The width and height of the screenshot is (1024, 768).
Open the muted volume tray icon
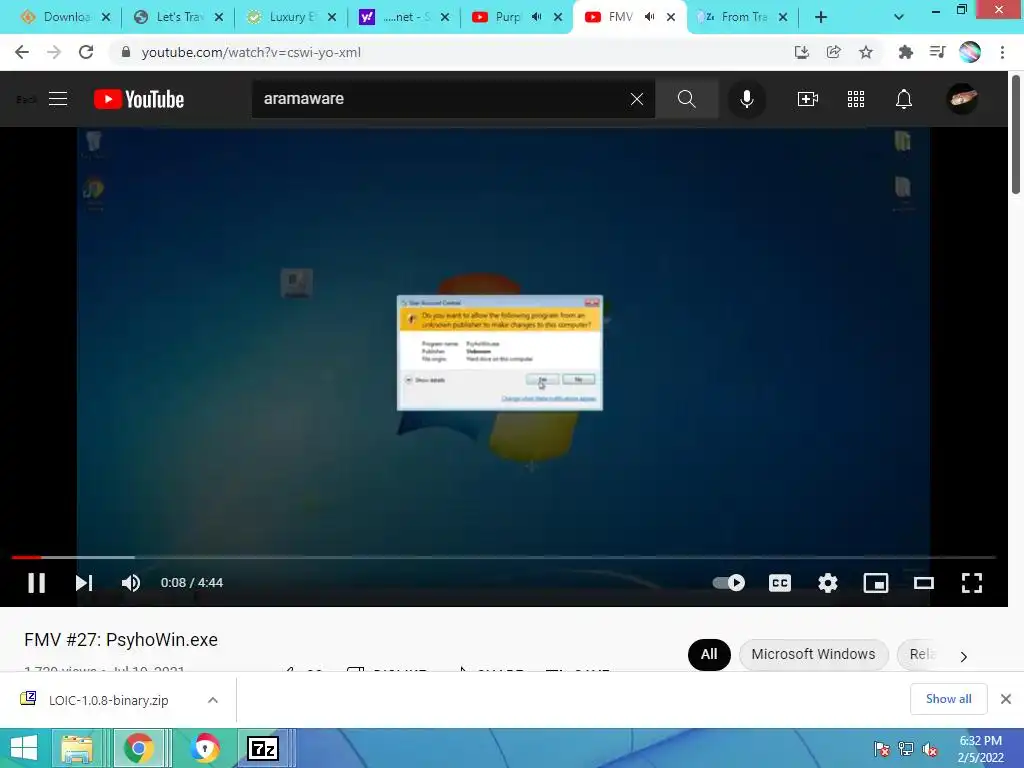pos(930,749)
